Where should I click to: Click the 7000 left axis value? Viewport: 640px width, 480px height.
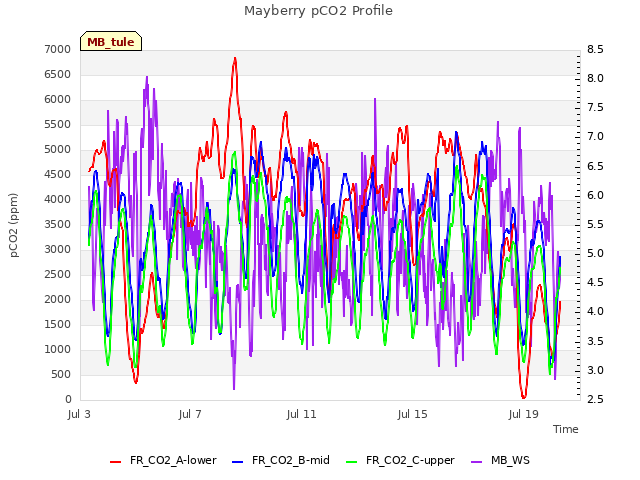point(58,49)
